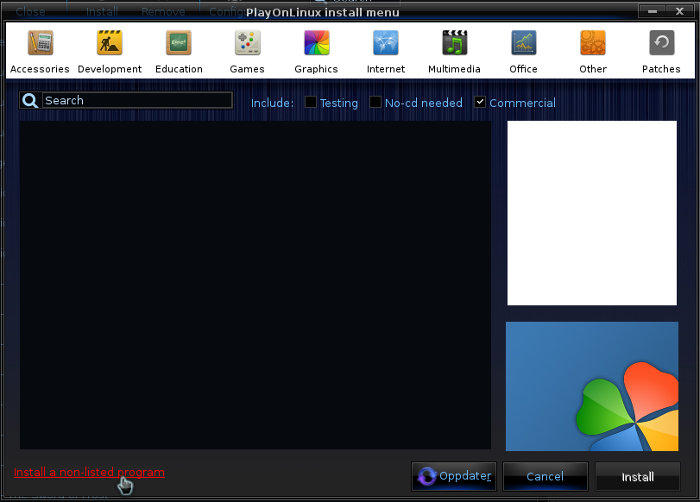Click the empty white preview panel
Image resolution: width=700 pixels, height=502 pixels.
point(592,213)
